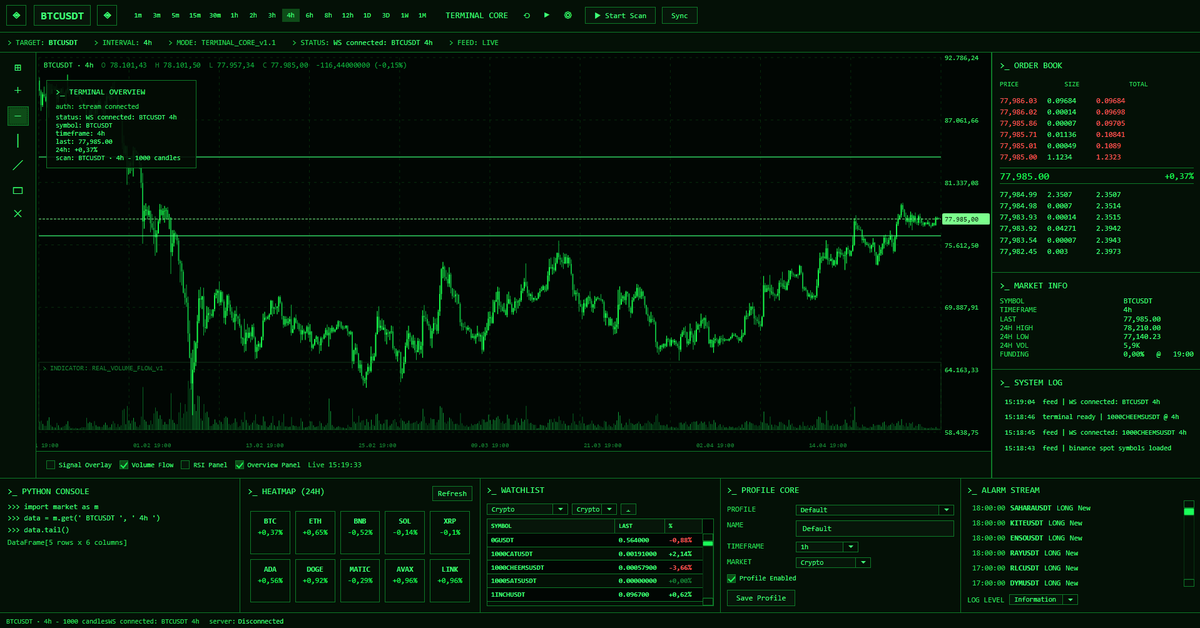
Task: Select the horizontal line drawing tool
Action: (18, 116)
